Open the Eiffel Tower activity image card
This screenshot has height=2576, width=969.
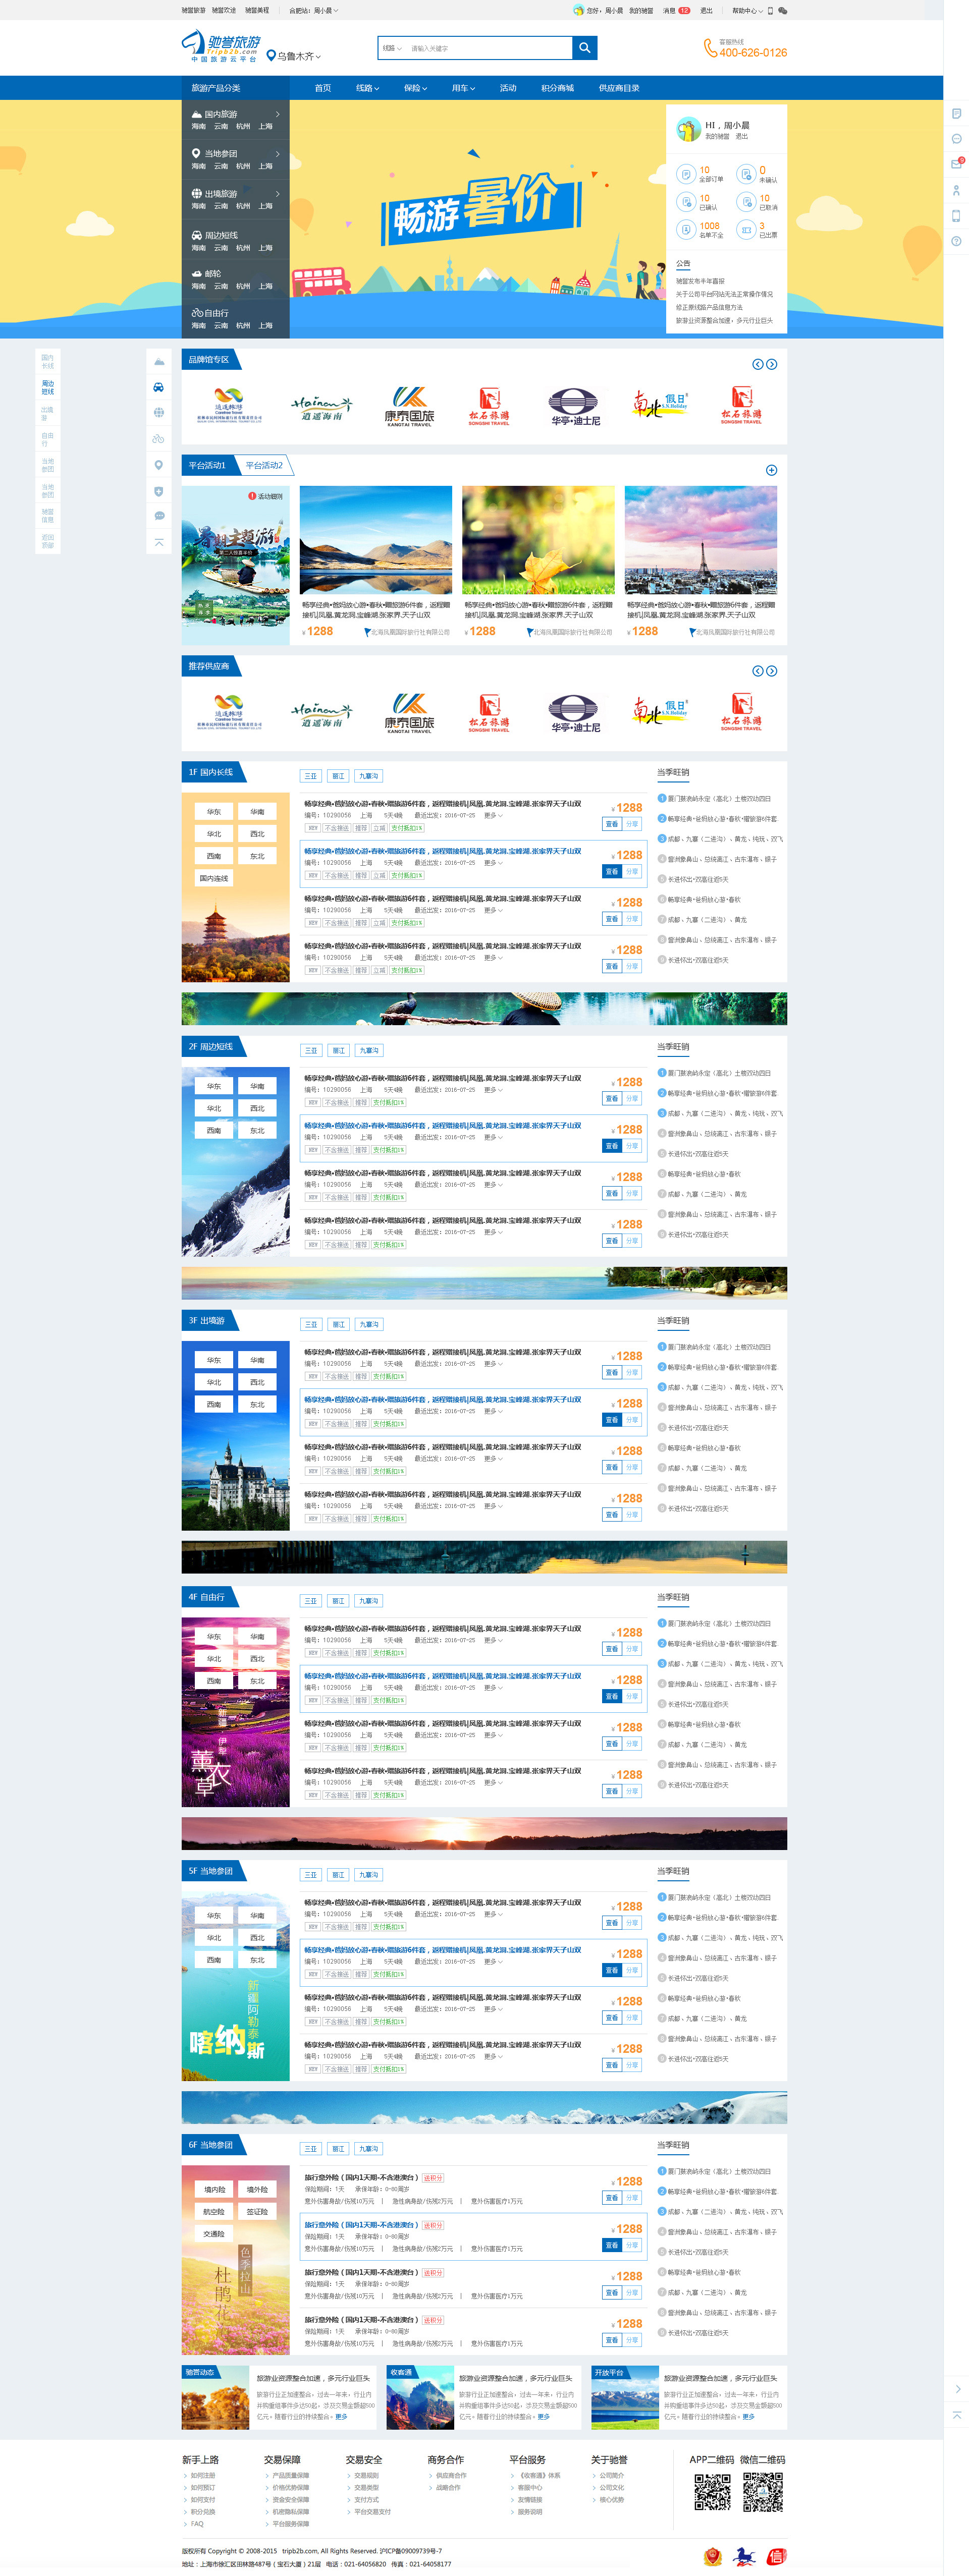(x=700, y=540)
